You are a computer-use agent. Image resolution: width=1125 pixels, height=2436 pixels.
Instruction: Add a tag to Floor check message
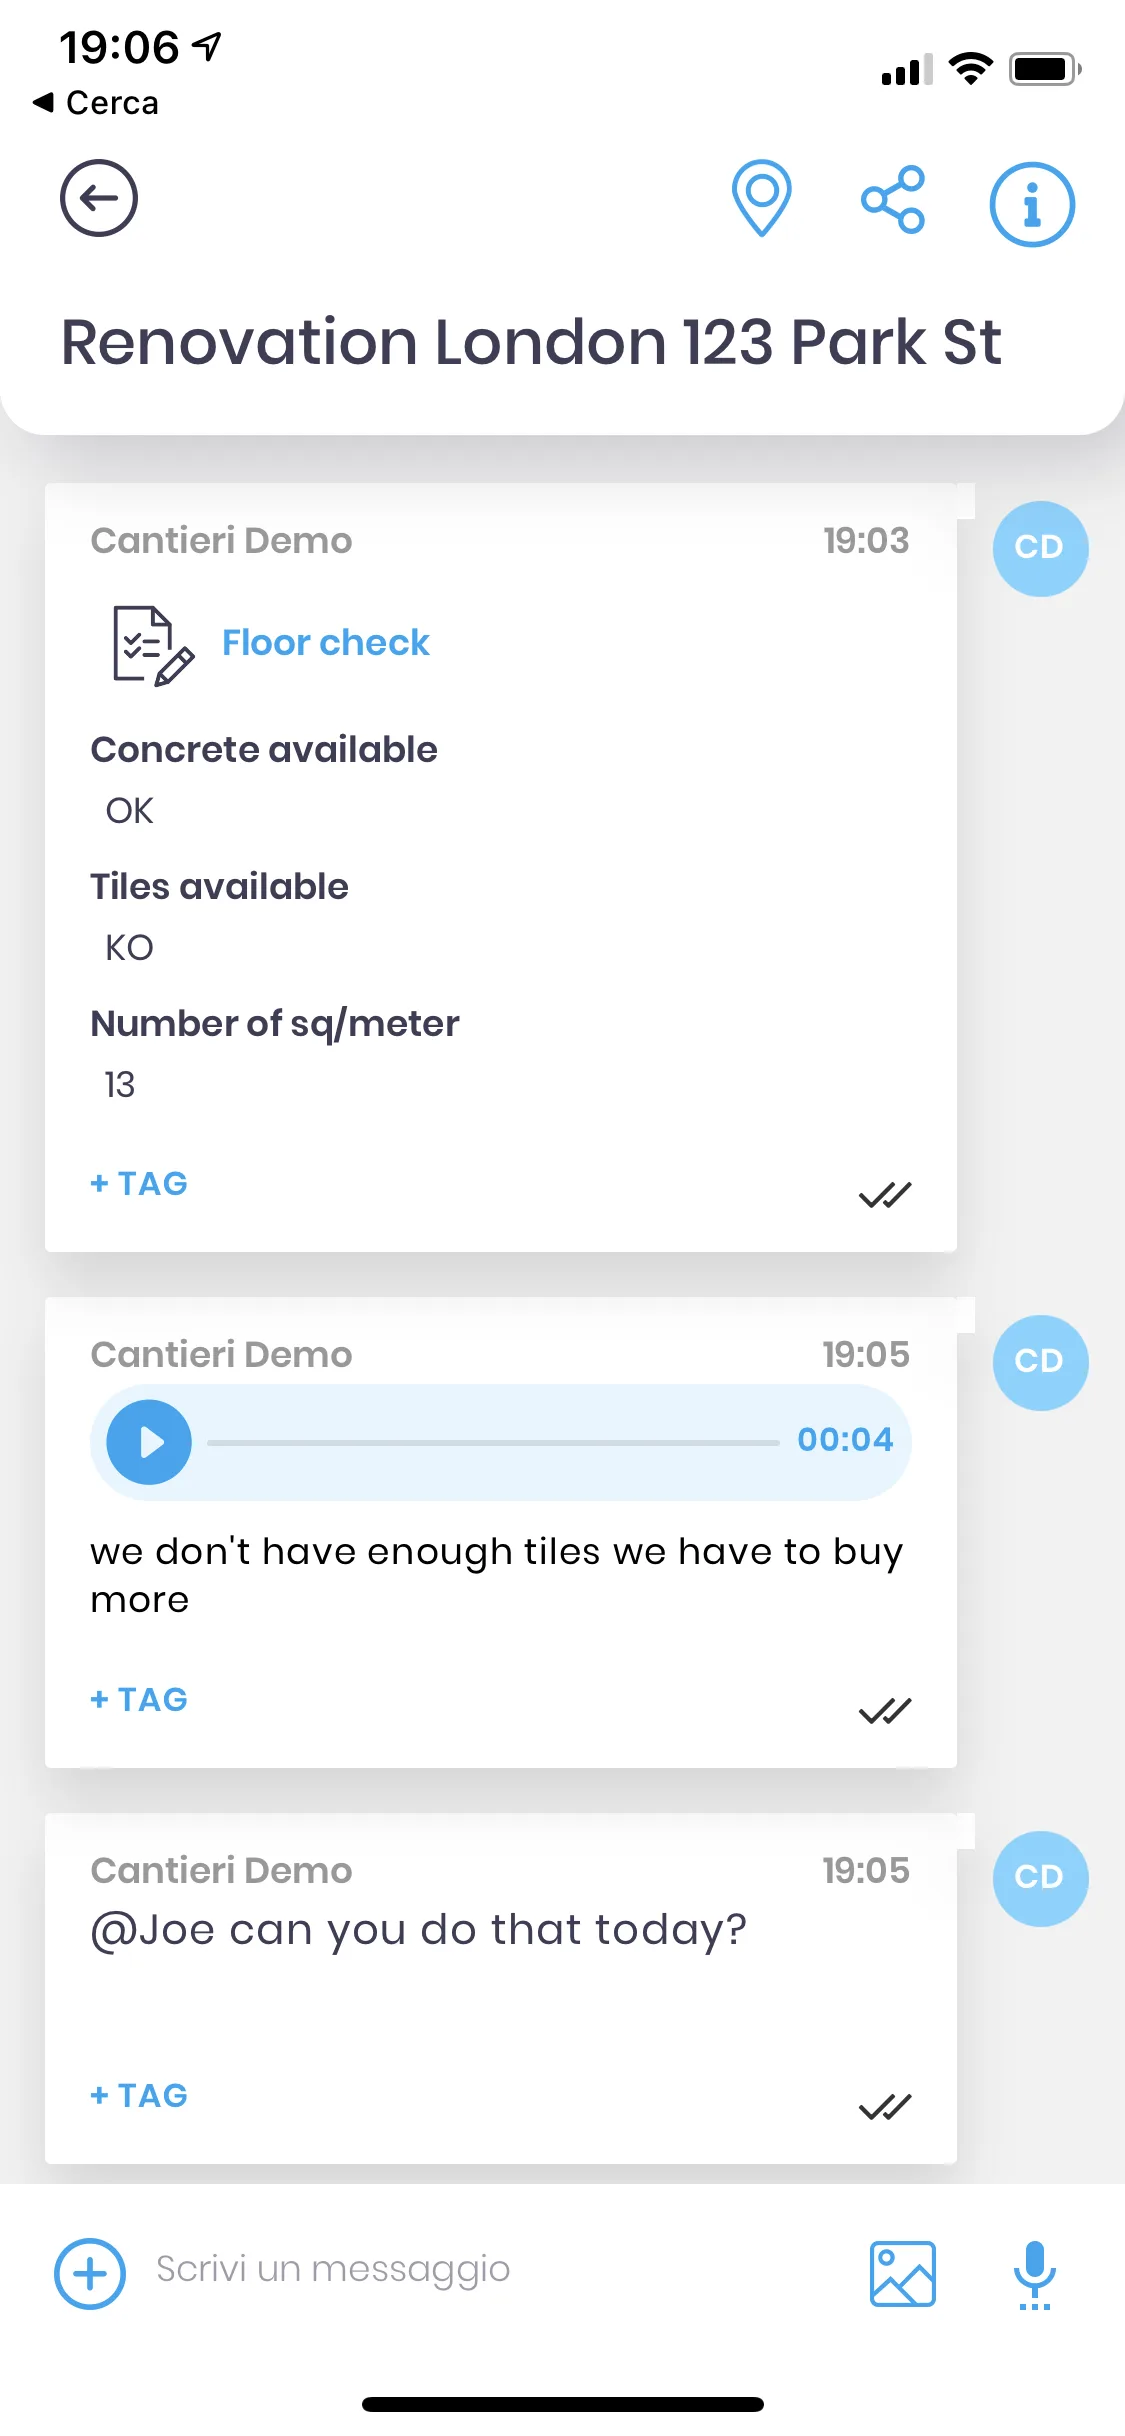tap(139, 1184)
